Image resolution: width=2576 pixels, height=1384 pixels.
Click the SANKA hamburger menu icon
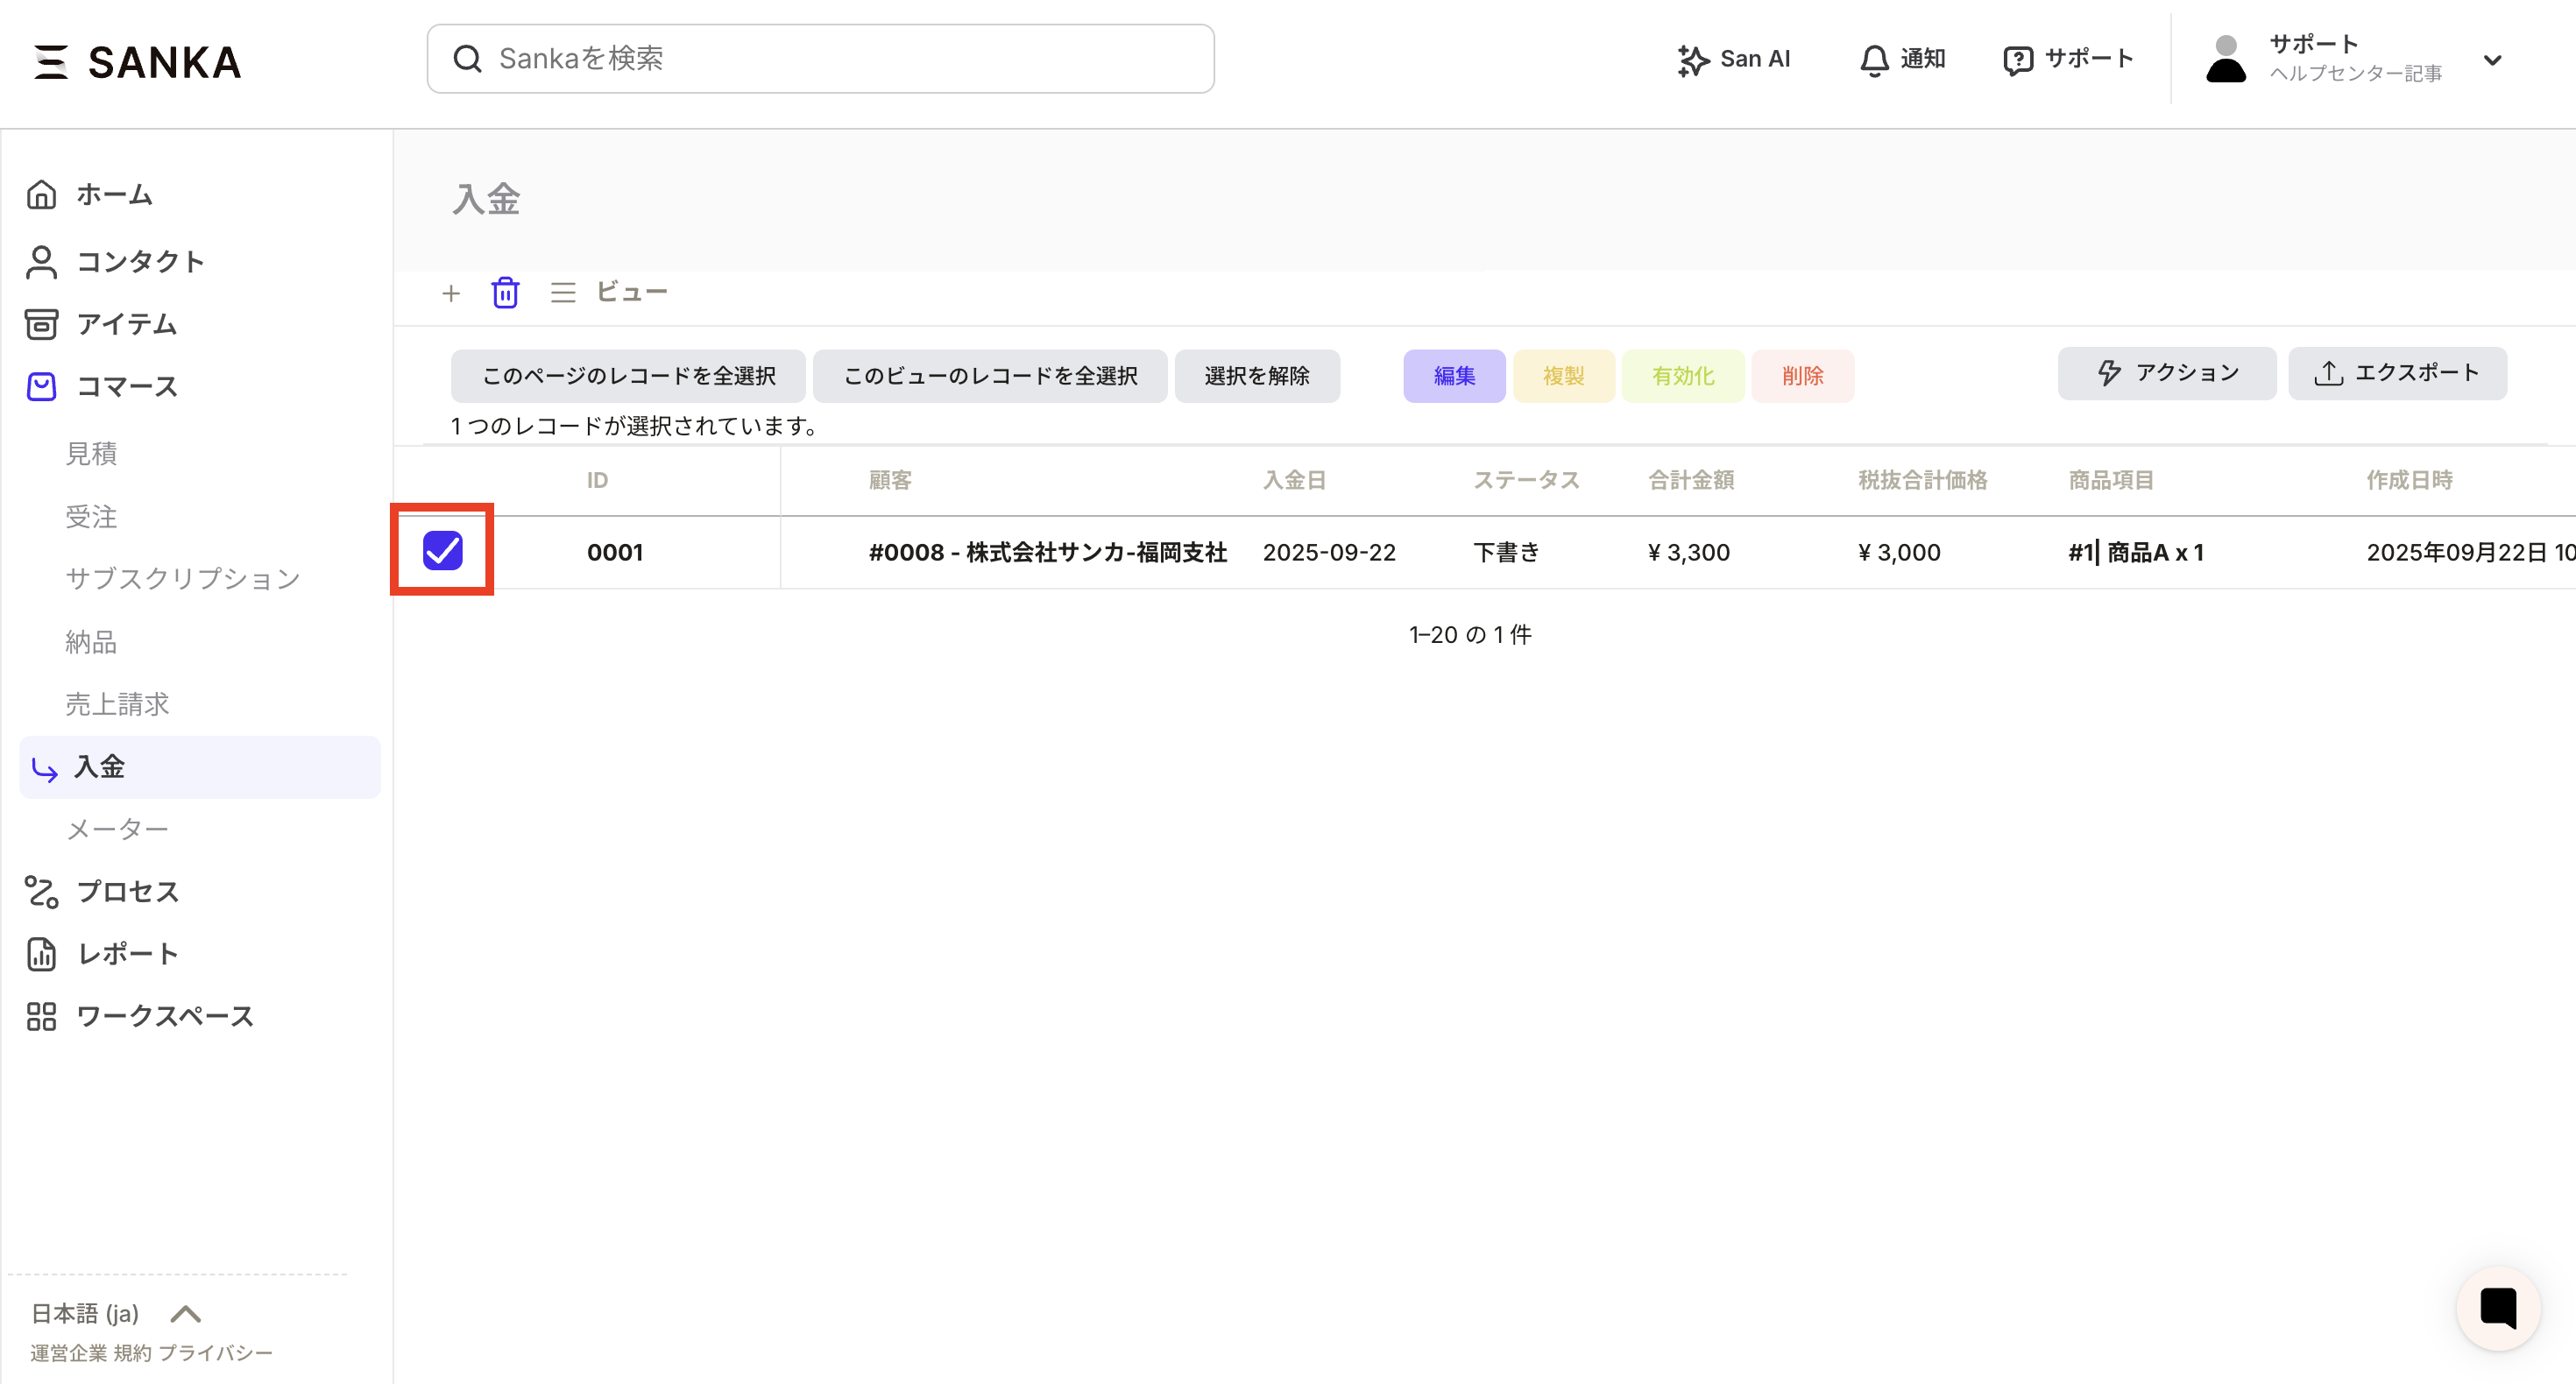point(50,62)
